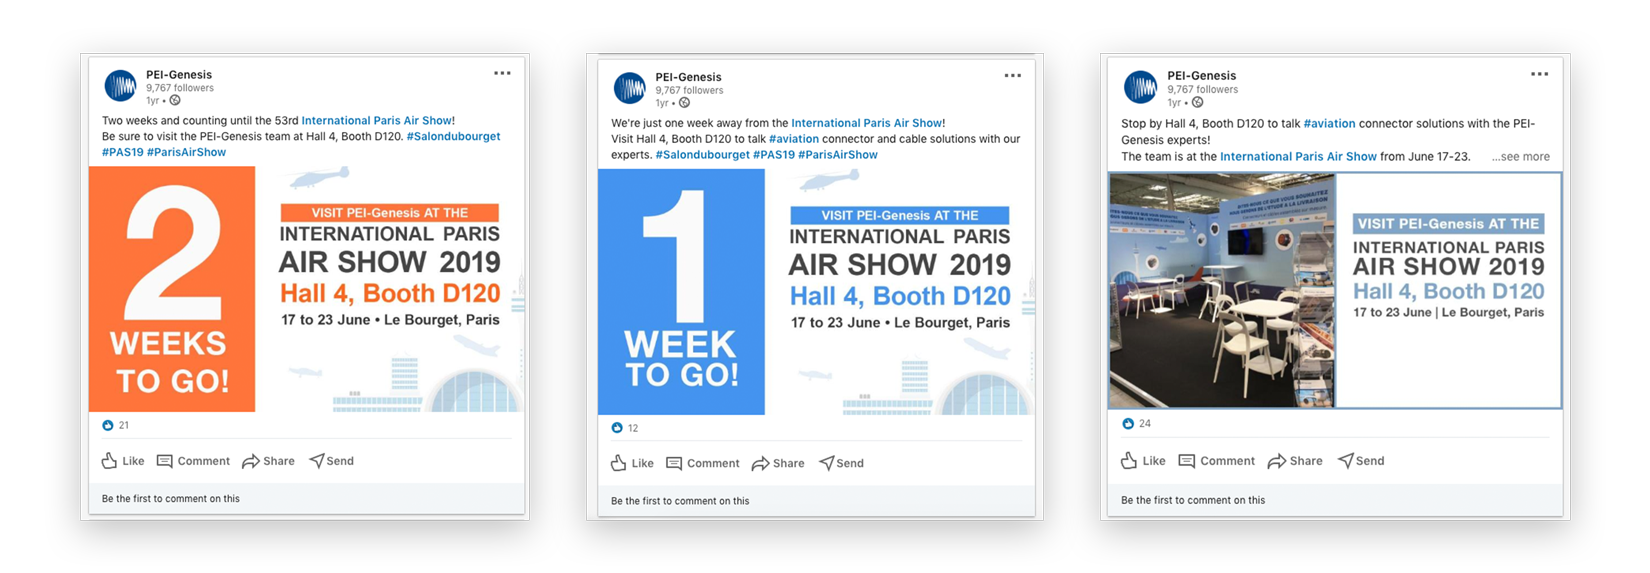
Task: Click the globe visibility icon on the 1 Week post
Action: click(x=684, y=102)
